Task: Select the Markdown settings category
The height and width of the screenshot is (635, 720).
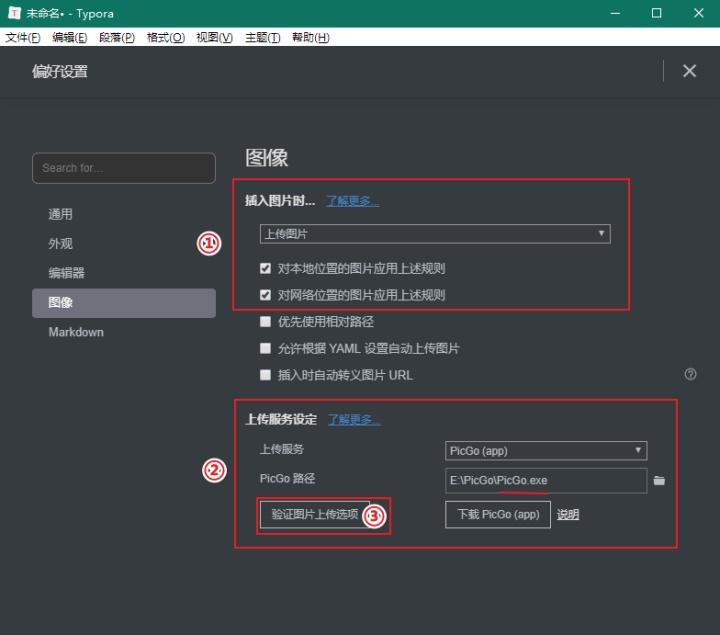Action: [76, 332]
